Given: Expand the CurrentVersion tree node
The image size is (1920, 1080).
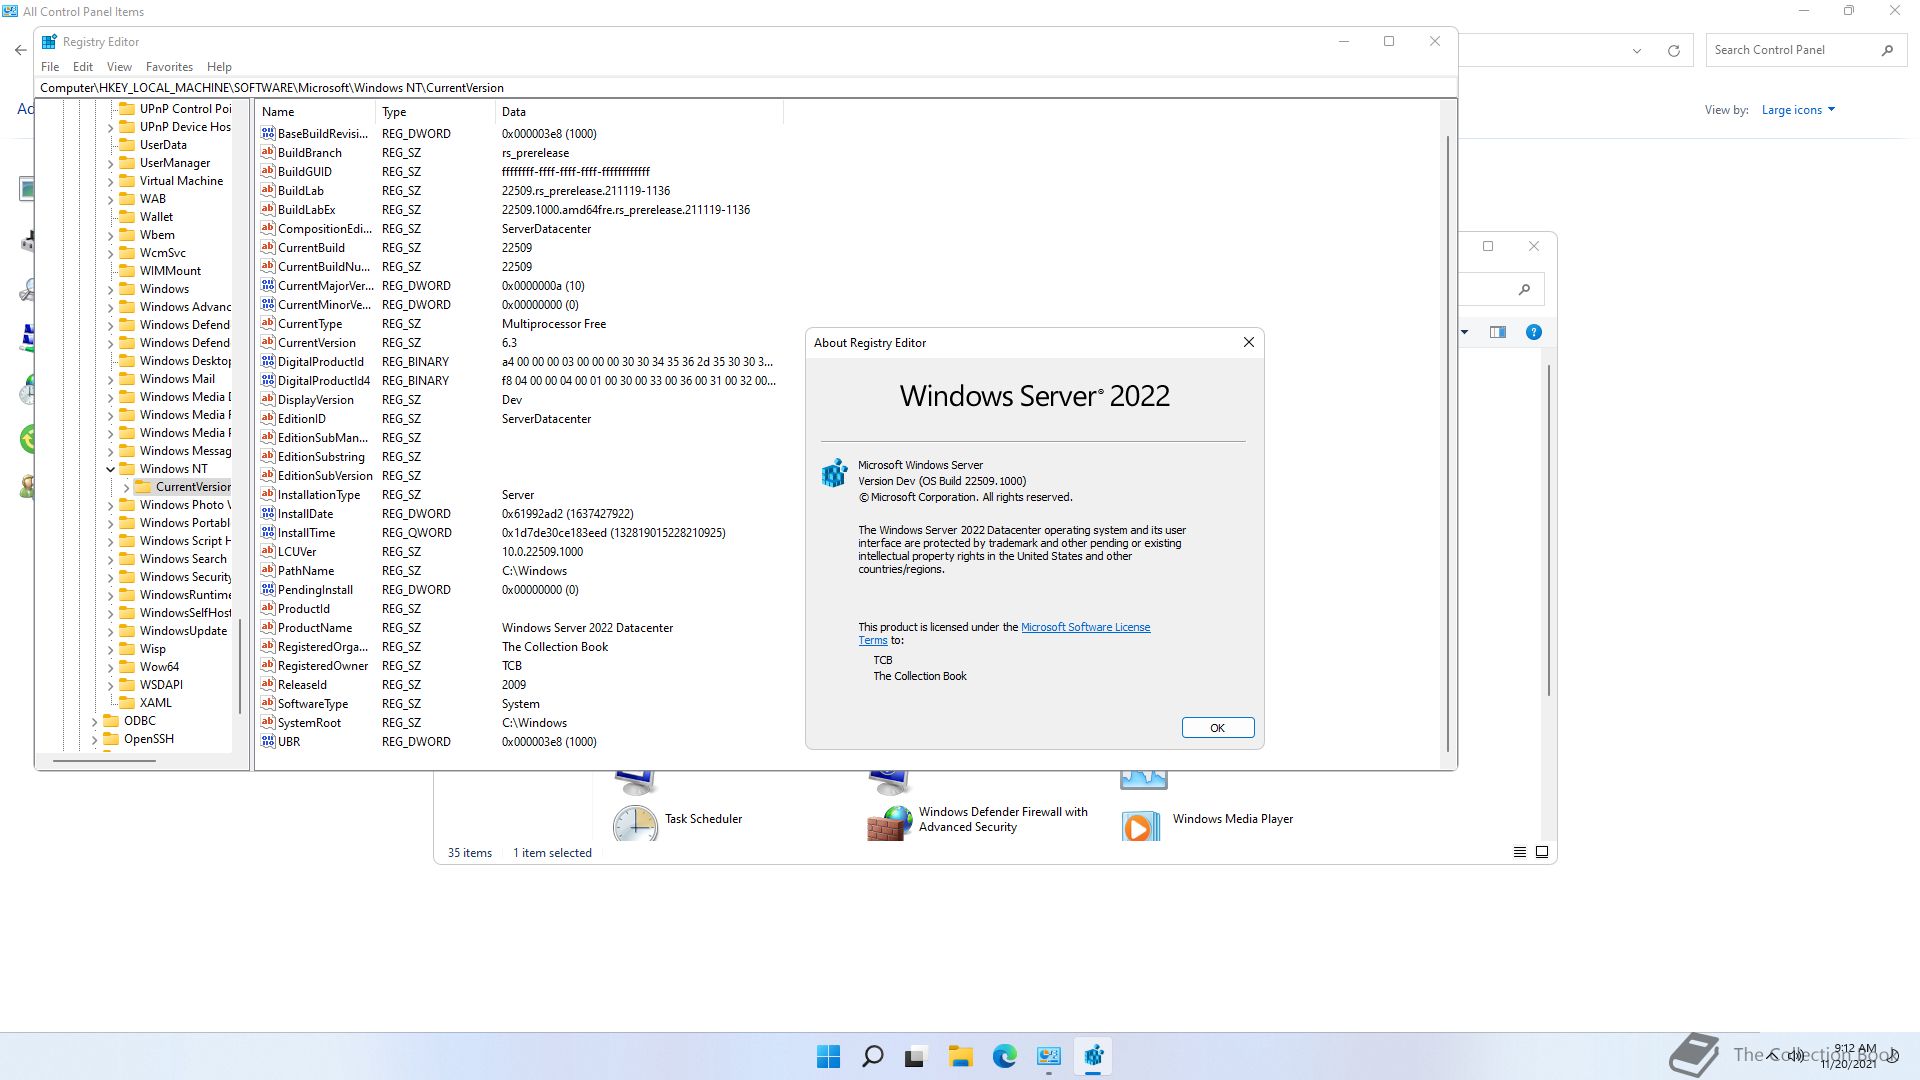Looking at the screenshot, I should click(x=126, y=487).
